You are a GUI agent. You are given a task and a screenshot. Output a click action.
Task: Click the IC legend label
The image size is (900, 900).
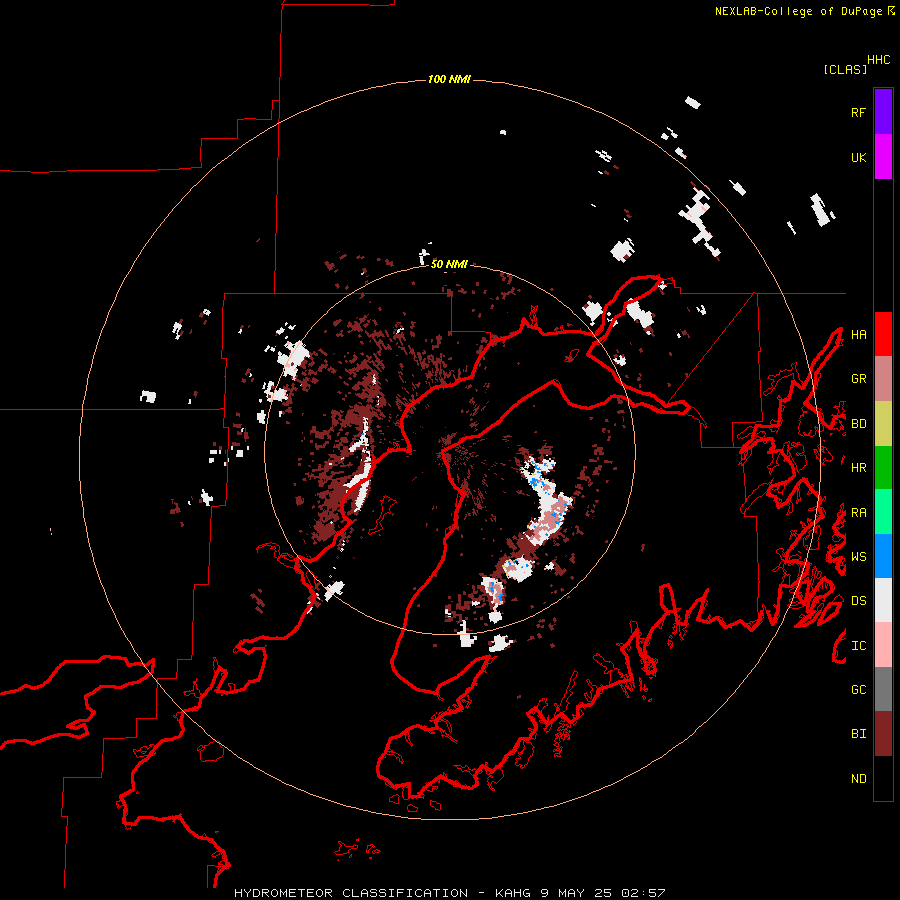[x=858, y=646]
